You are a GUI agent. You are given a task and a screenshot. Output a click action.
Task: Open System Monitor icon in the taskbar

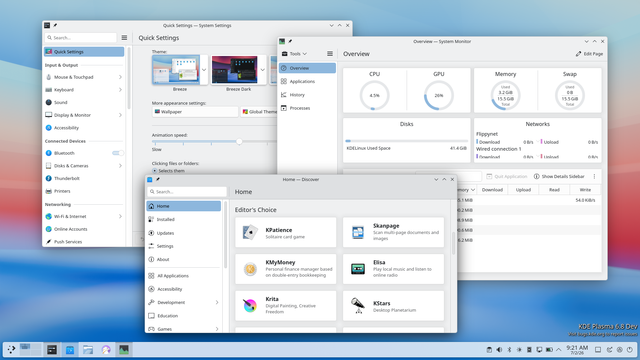tap(124, 349)
